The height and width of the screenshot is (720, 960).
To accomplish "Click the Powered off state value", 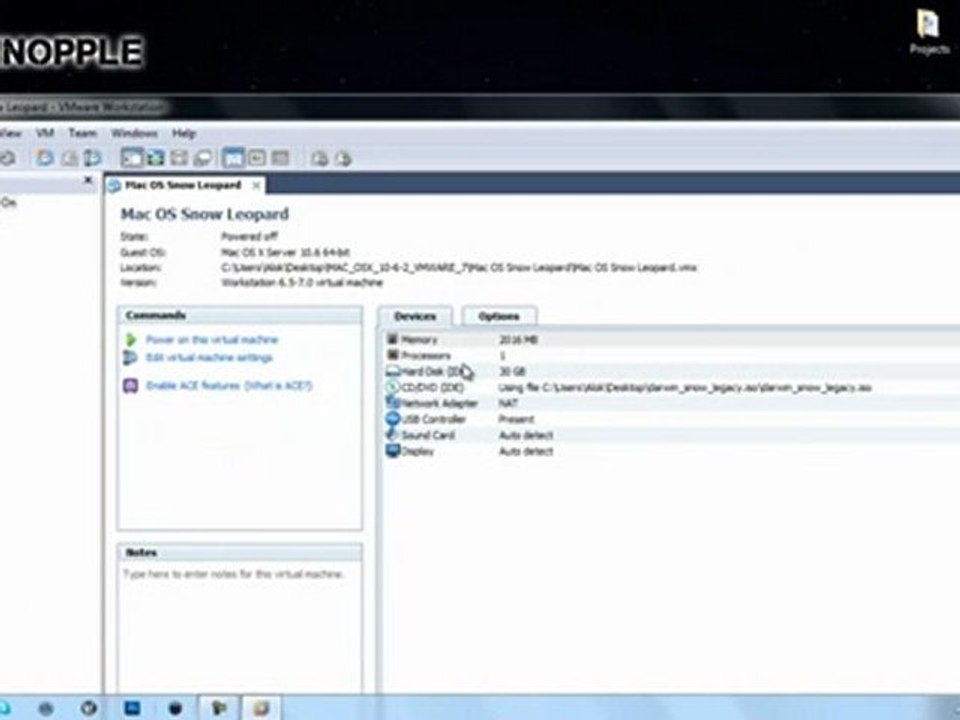I will pos(249,236).
